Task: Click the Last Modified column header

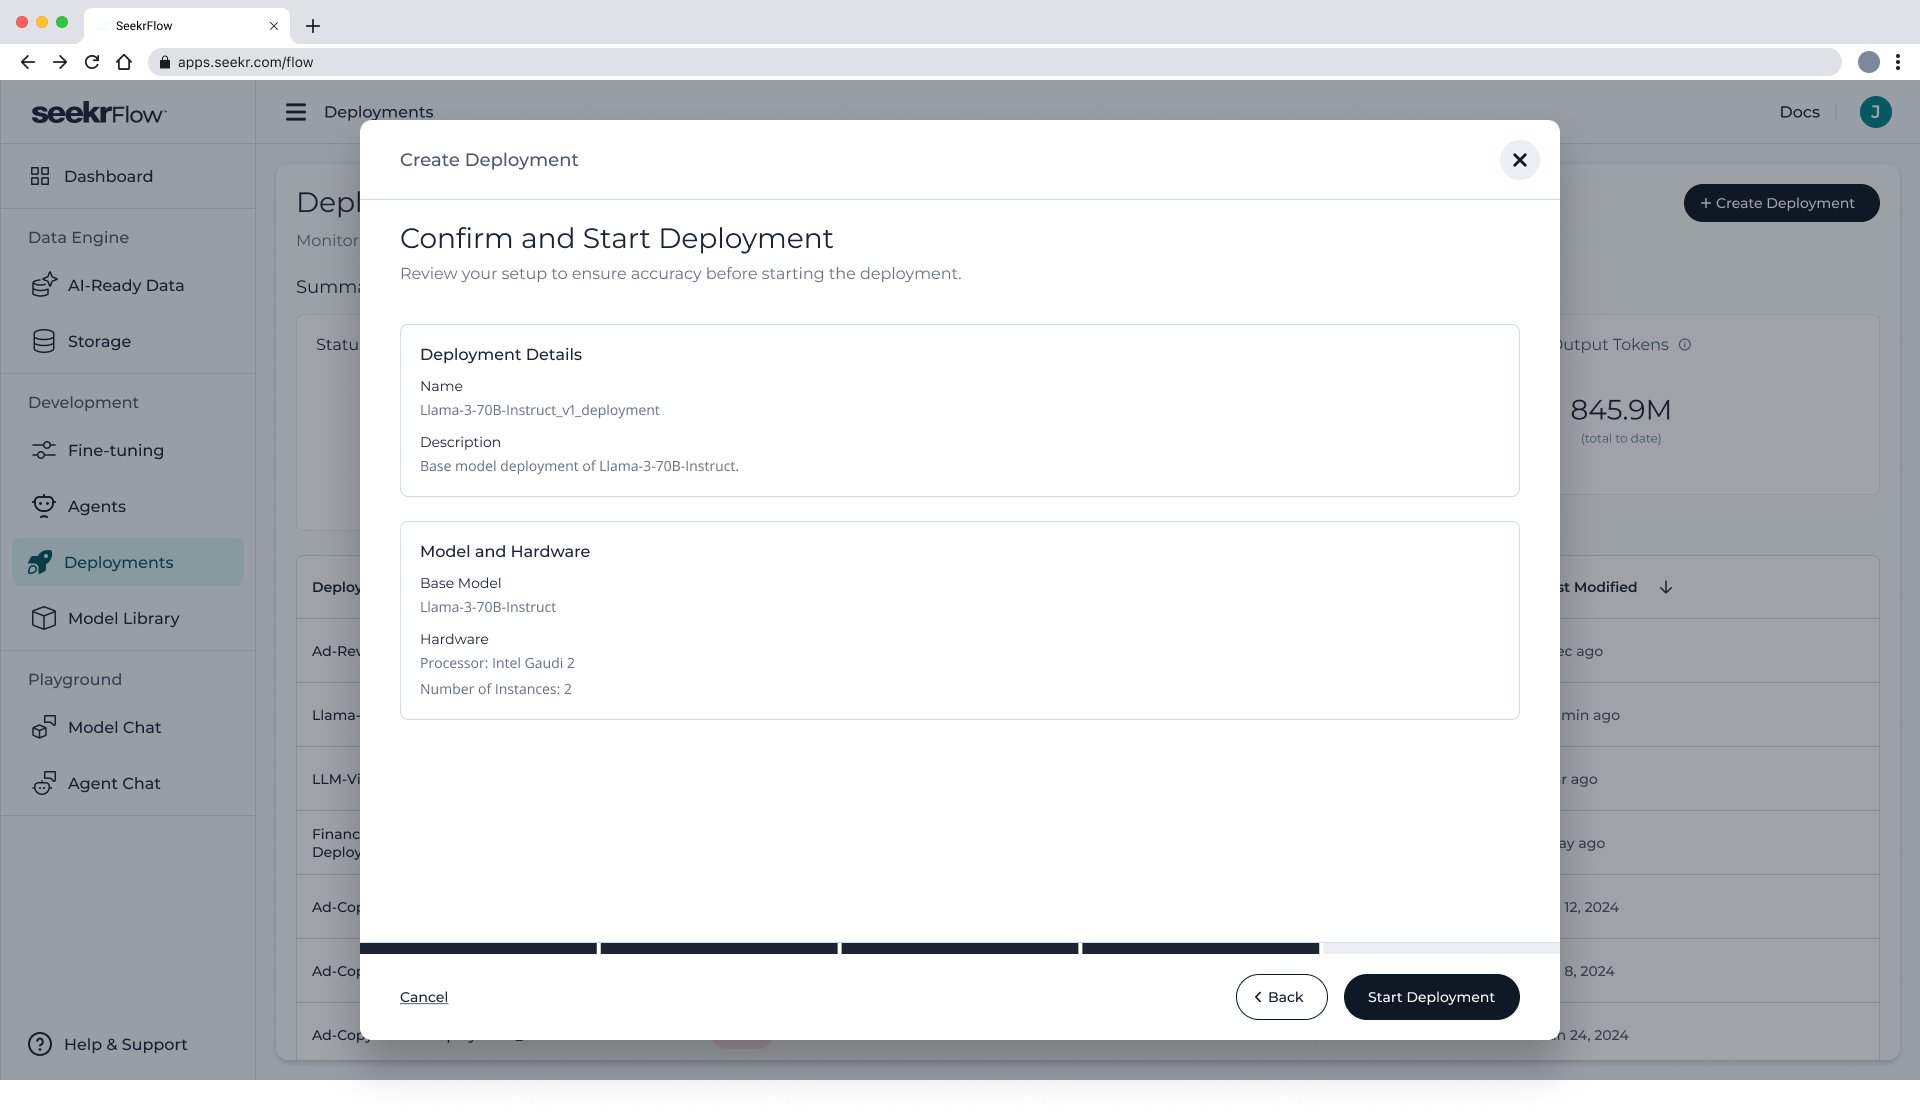Action: click(x=1598, y=587)
